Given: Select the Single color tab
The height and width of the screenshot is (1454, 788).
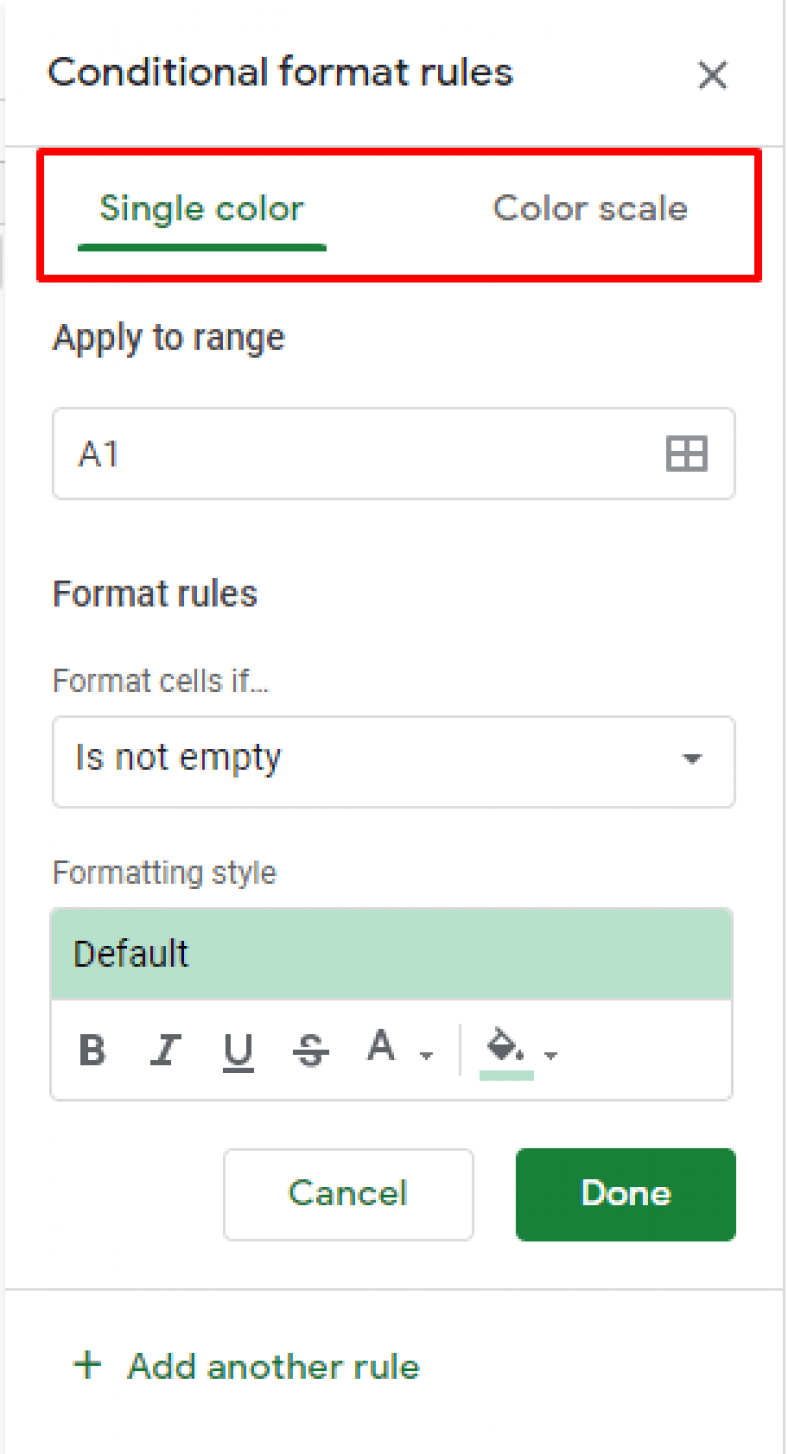Looking at the screenshot, I should [x=201, y=208].
